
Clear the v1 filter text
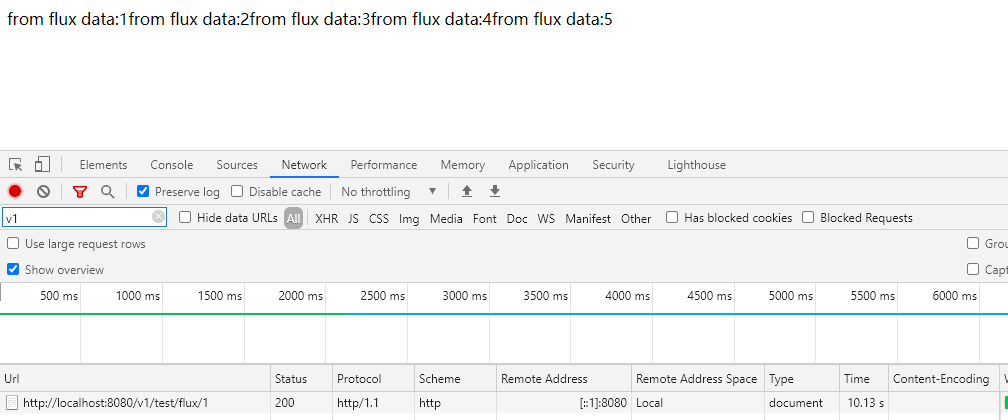pos(159,217)
